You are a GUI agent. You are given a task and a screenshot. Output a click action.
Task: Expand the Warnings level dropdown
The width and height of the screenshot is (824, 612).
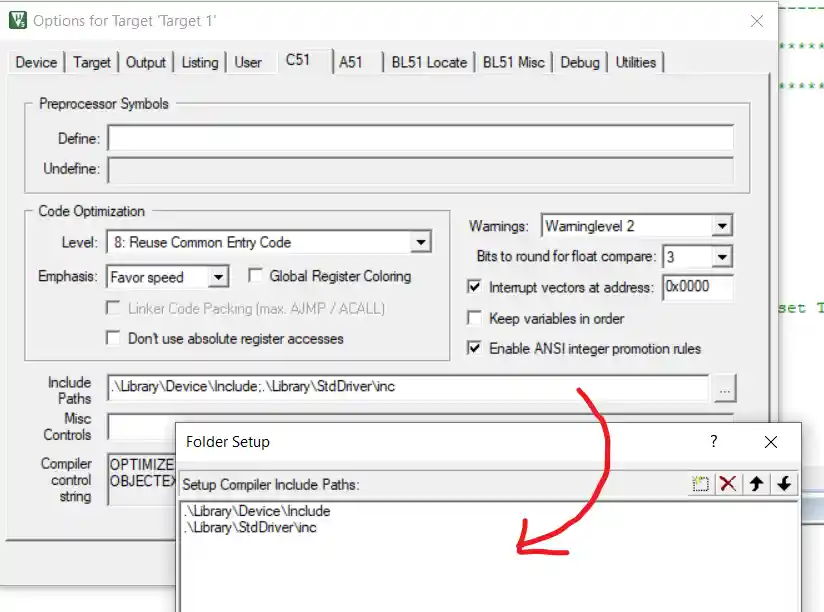coord(722,226)
